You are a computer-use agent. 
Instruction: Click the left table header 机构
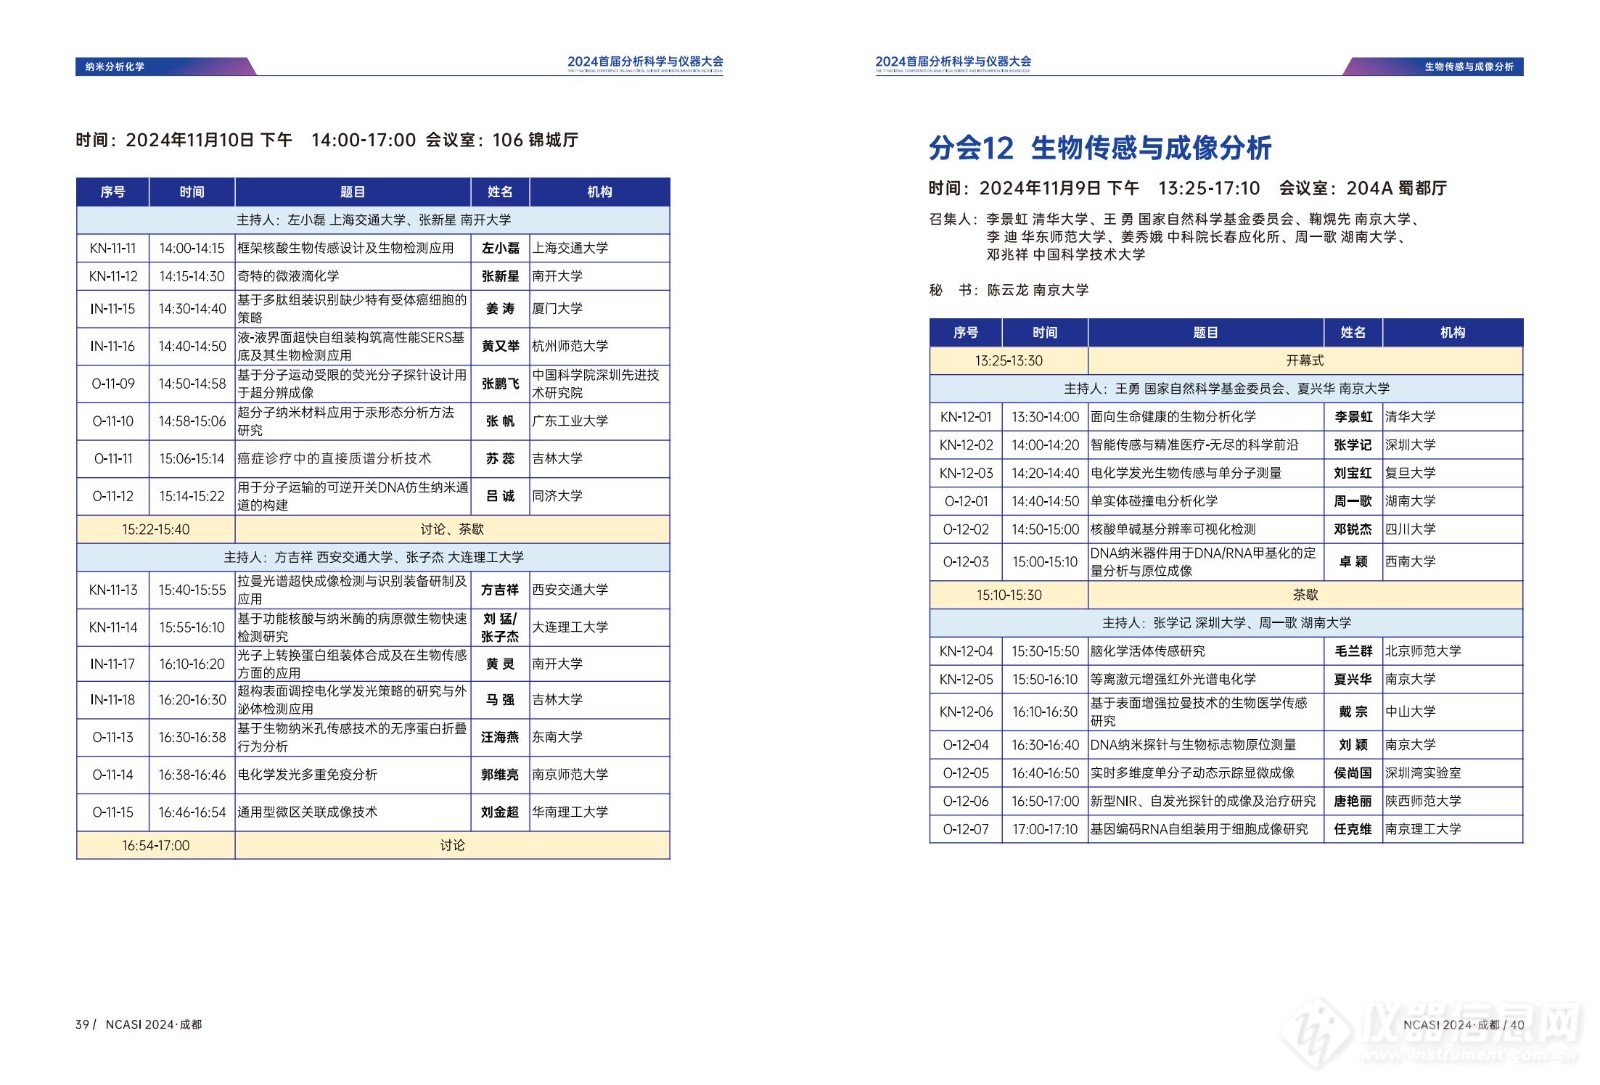click(x=600, y=192)
